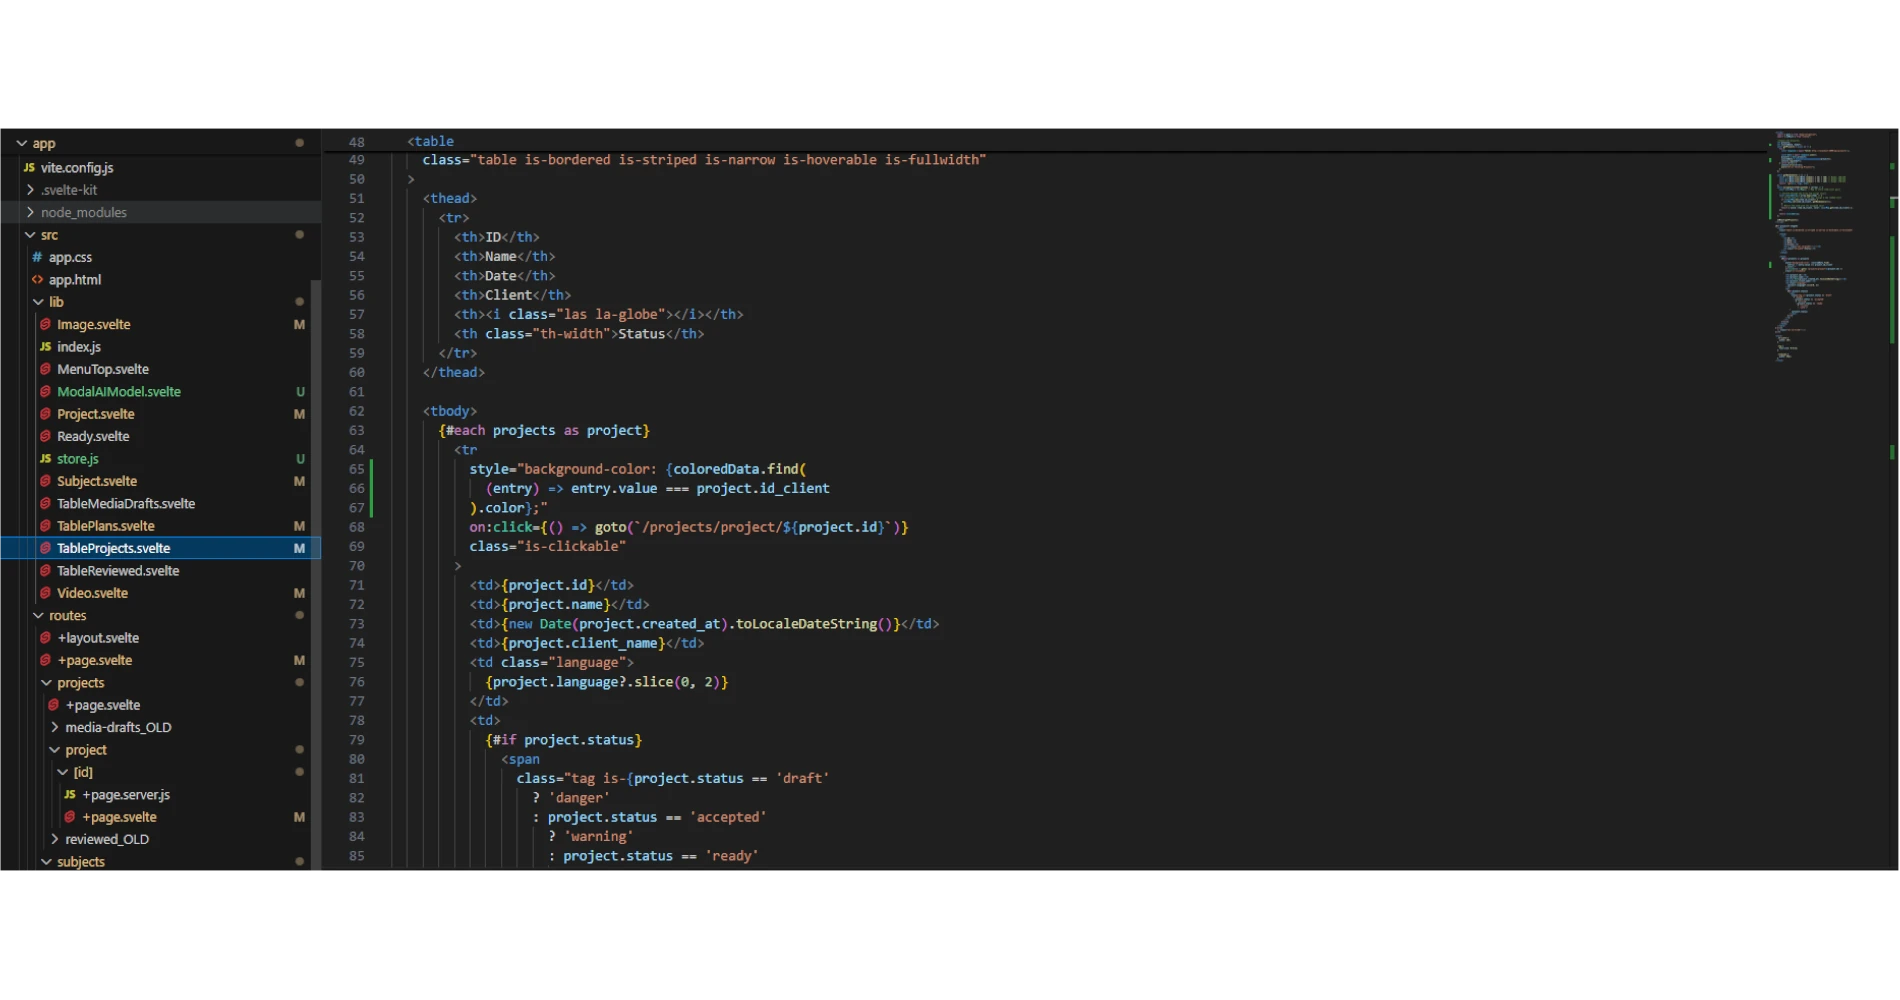Click the Svelte icon beside Video.svelte

[x=45, y=593]
